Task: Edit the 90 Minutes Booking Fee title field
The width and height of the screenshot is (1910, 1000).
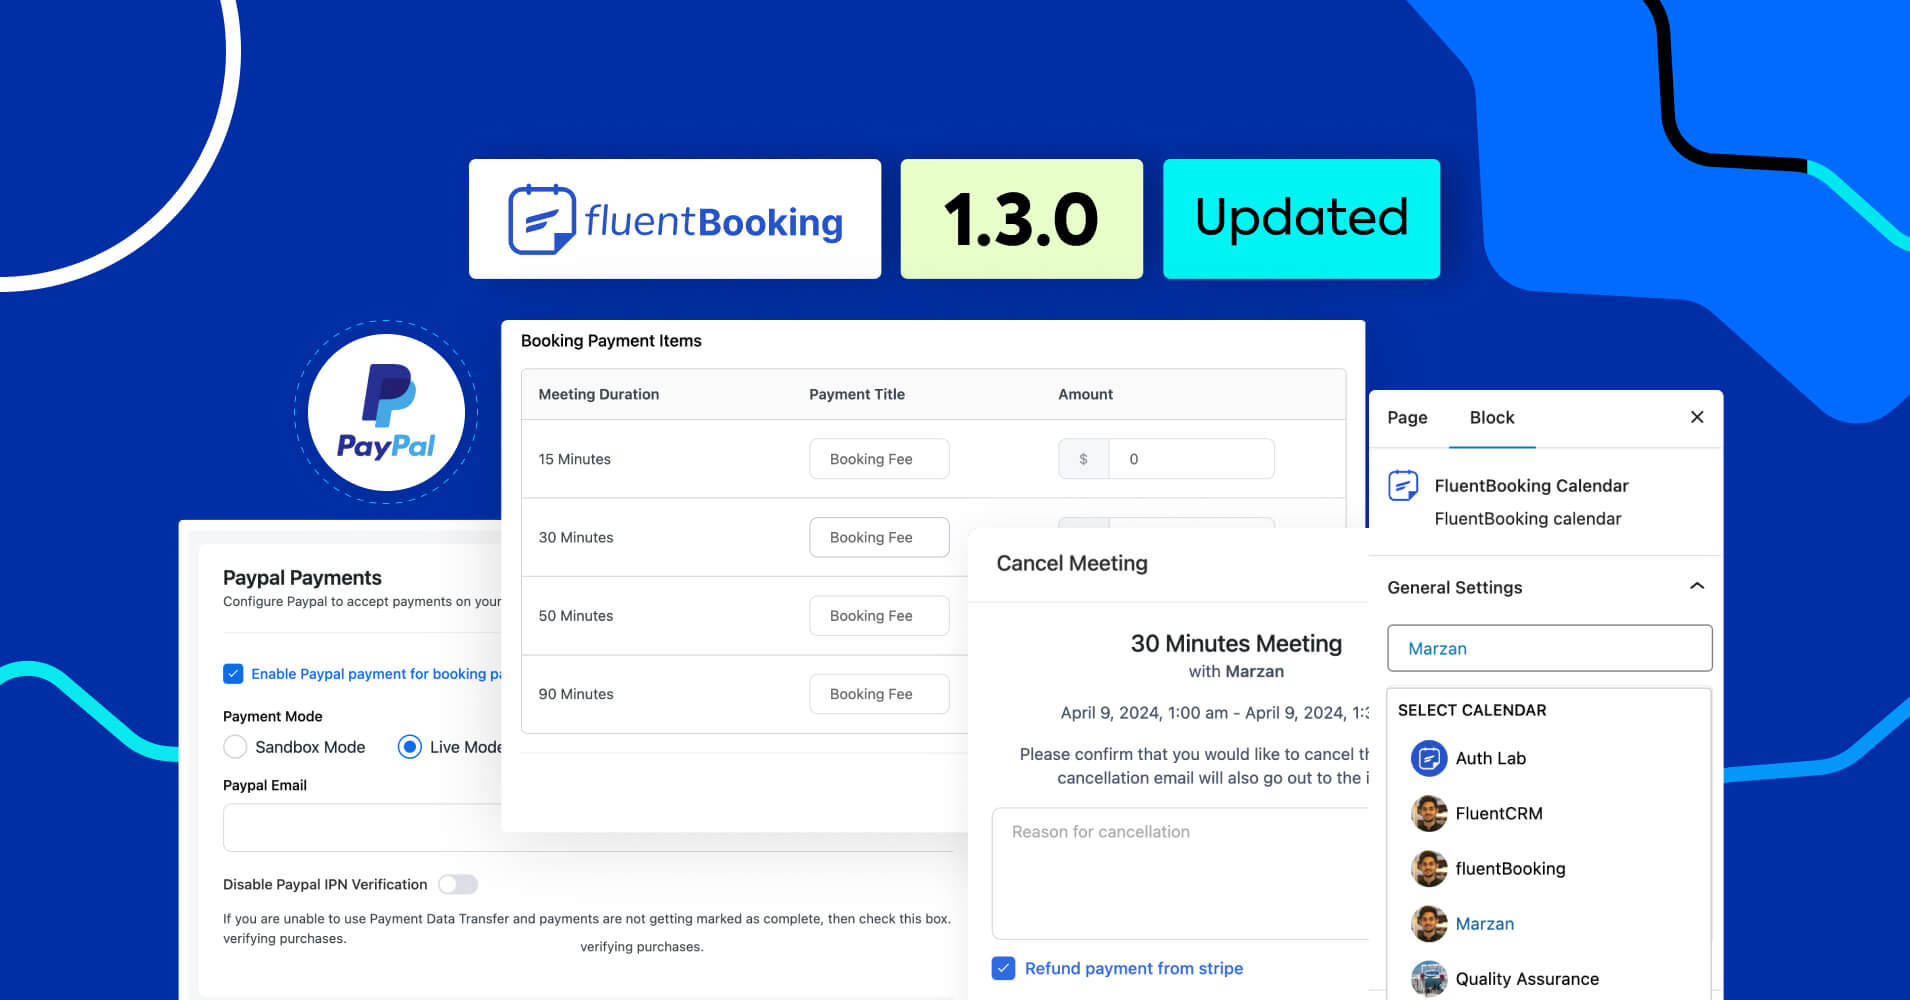Action: click(x=879, y=694)
